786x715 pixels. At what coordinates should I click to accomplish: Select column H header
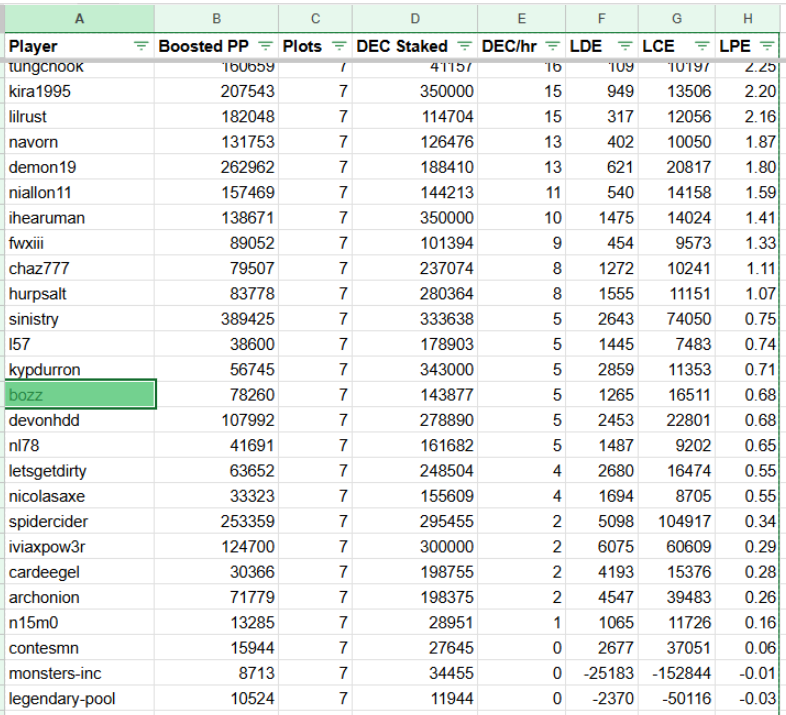(747, 19)
